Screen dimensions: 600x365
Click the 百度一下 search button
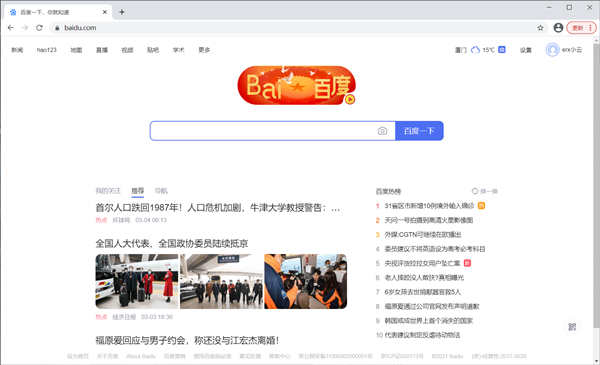click(419, 131)
